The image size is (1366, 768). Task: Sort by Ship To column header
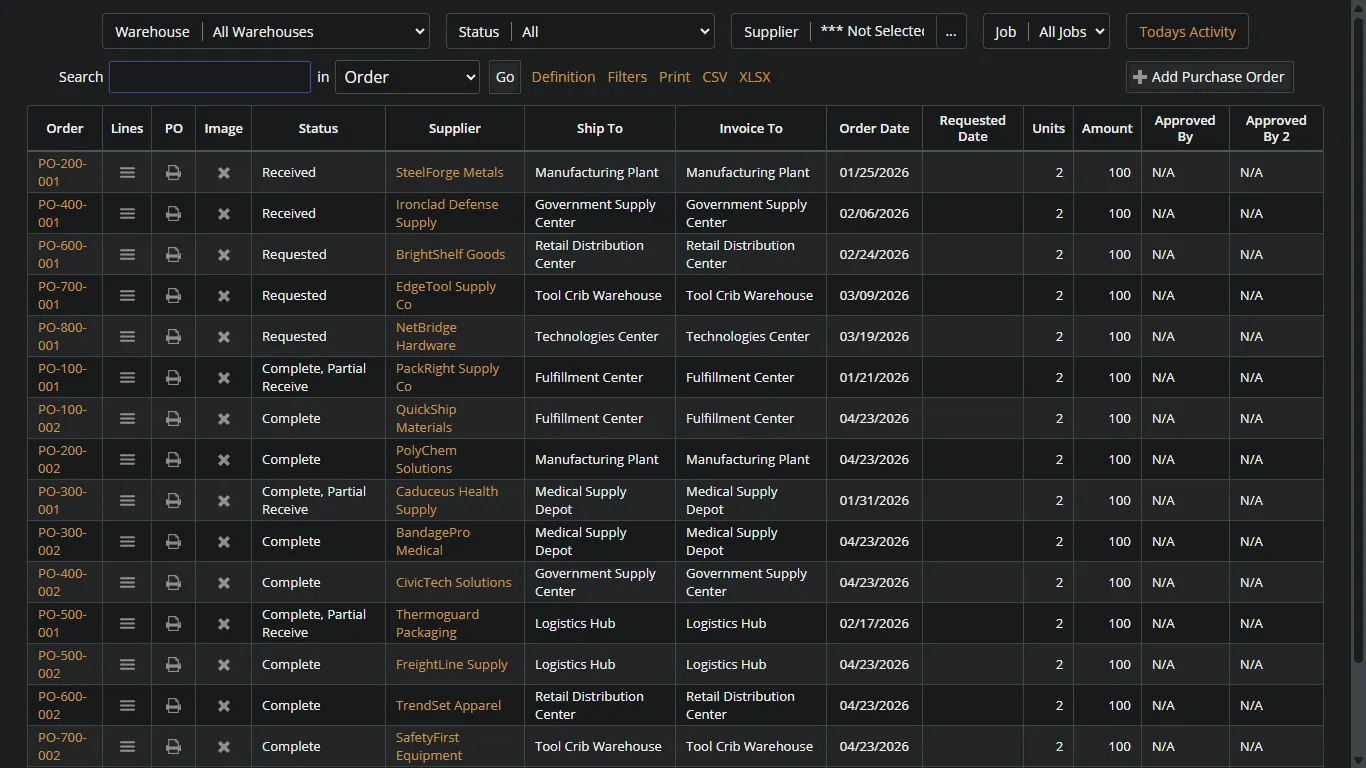(600, 128)
